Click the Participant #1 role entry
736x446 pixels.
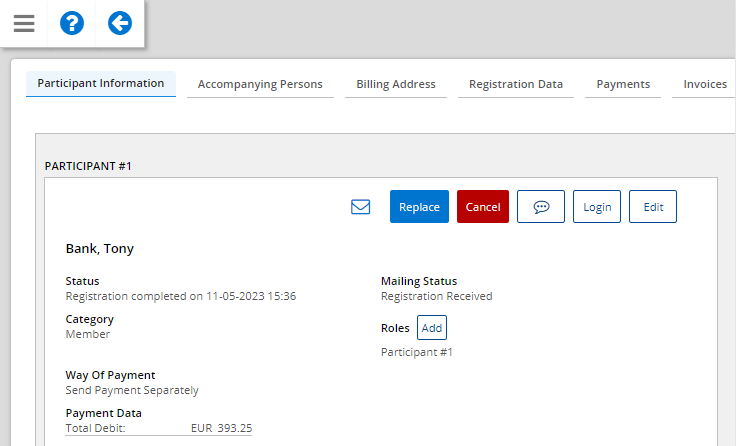click(x=417, y=352)
